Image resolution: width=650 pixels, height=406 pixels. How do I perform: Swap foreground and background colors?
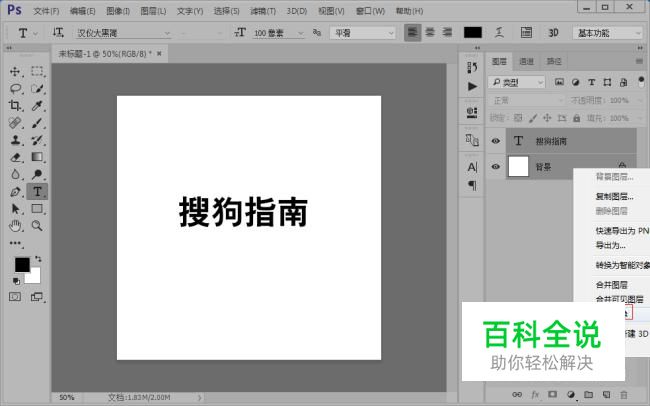tap(38, 259)
